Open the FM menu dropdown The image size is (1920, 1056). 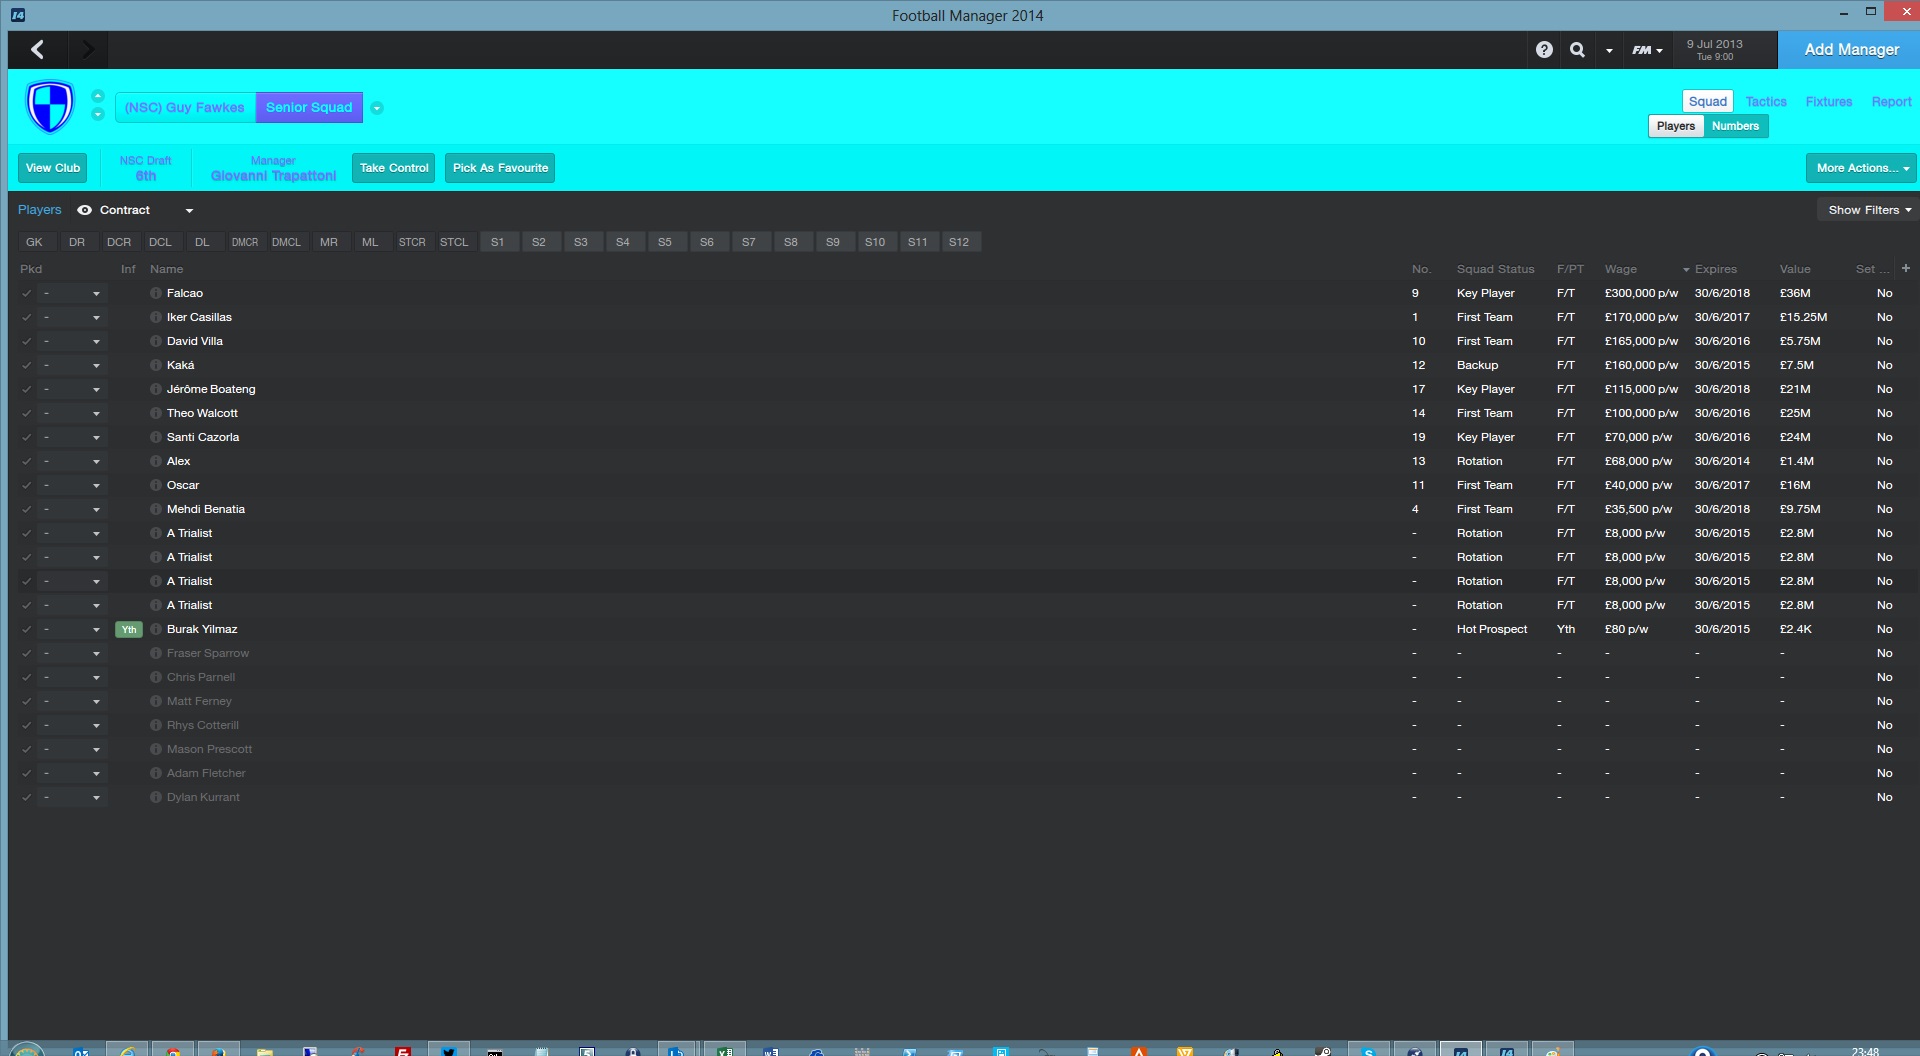tap(1647, 49)
